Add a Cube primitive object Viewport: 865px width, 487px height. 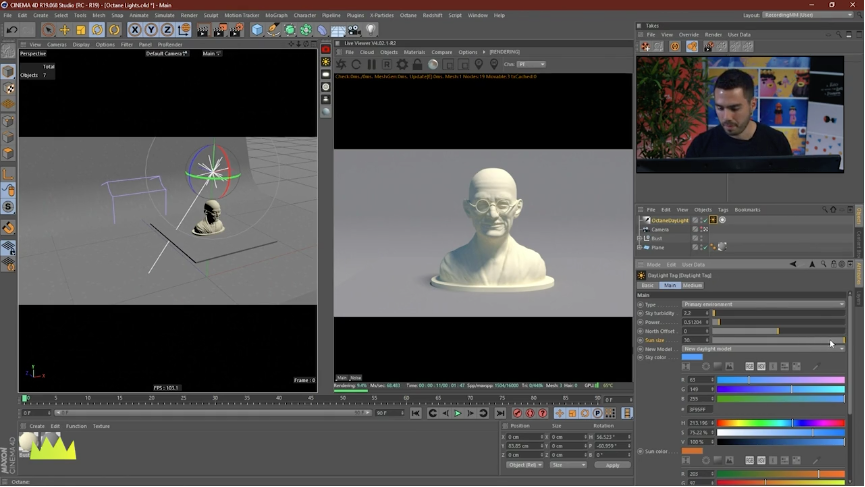click(257, 30)
